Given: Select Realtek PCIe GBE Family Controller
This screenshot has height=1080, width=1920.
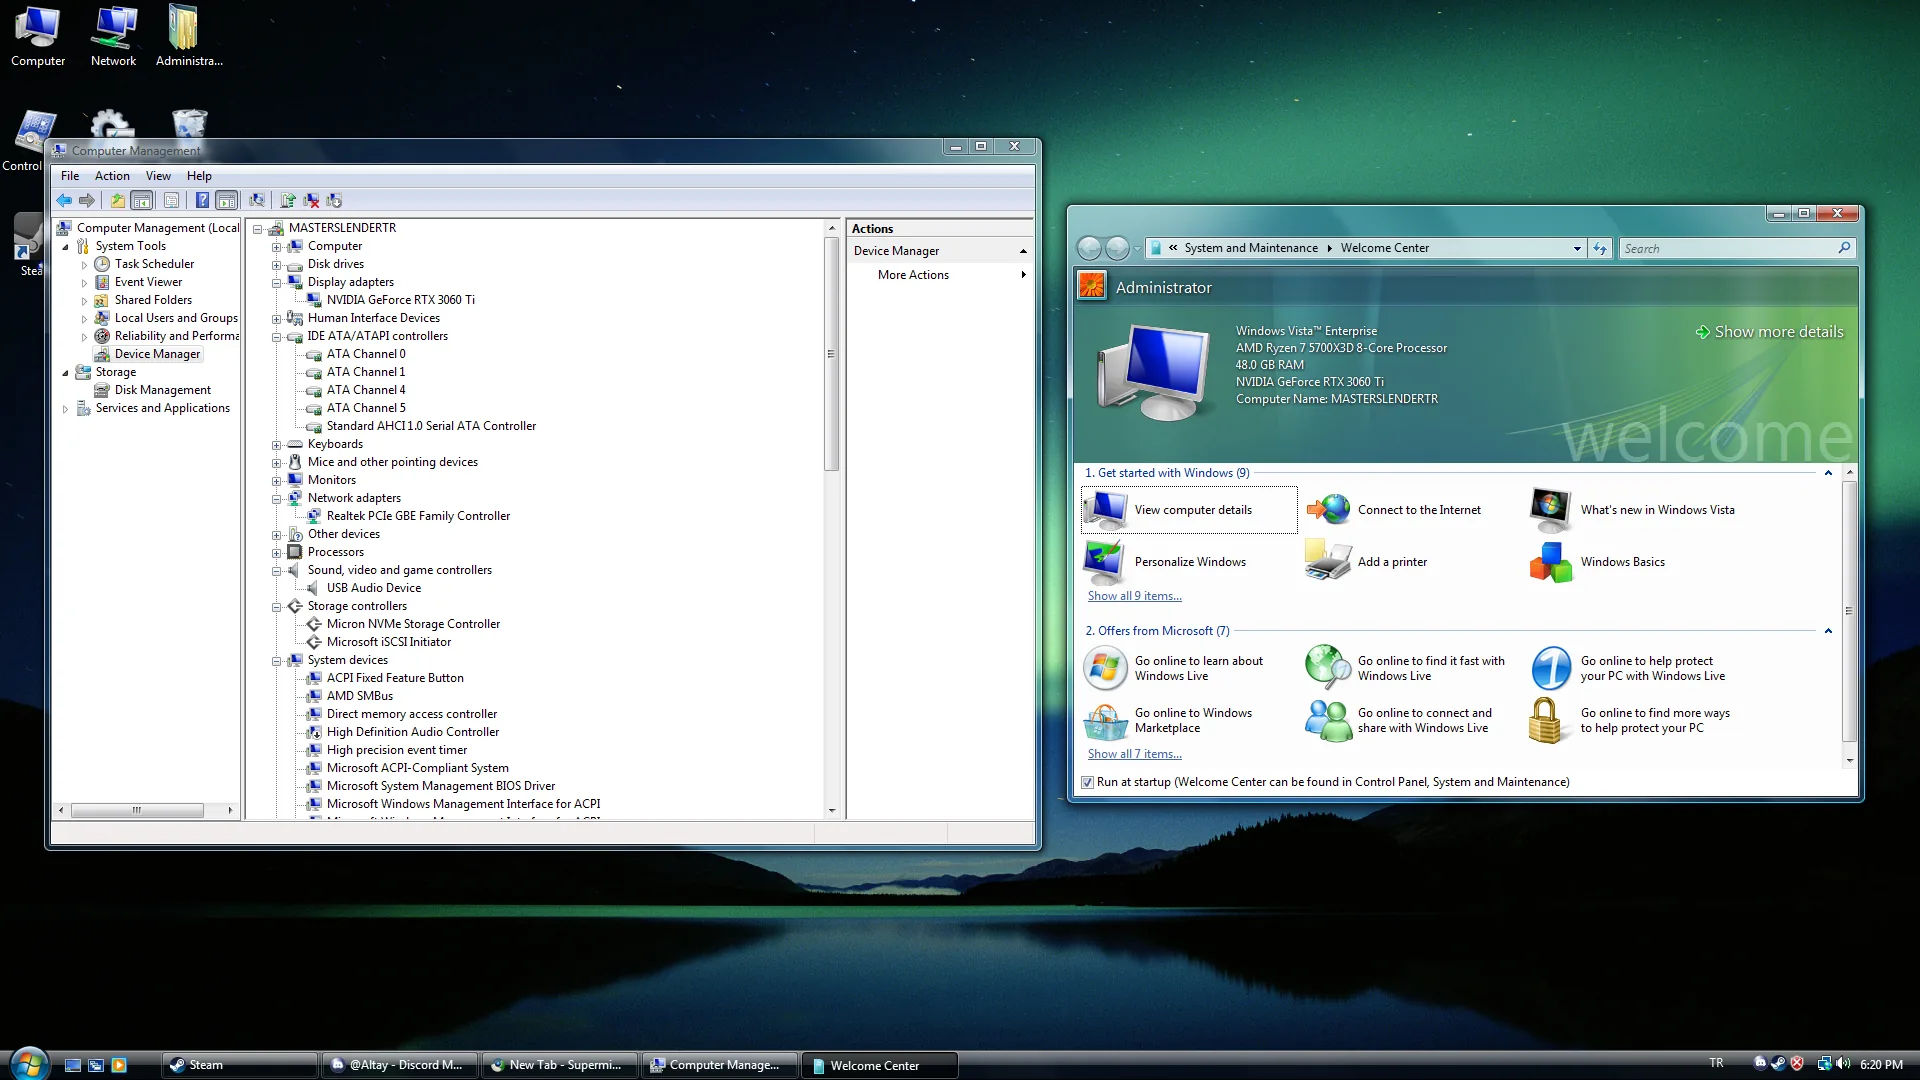Looking at the screenshot, I should [x=418, y=516].
